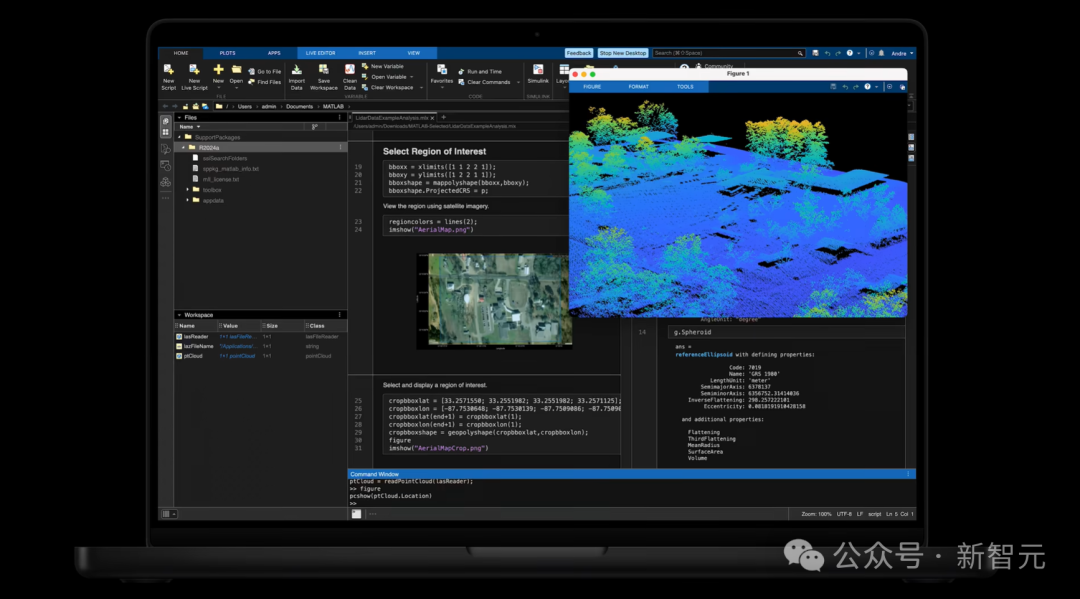
Task: Open the FORMAT tab in Figure 1
Action: (x=638, y=87)
